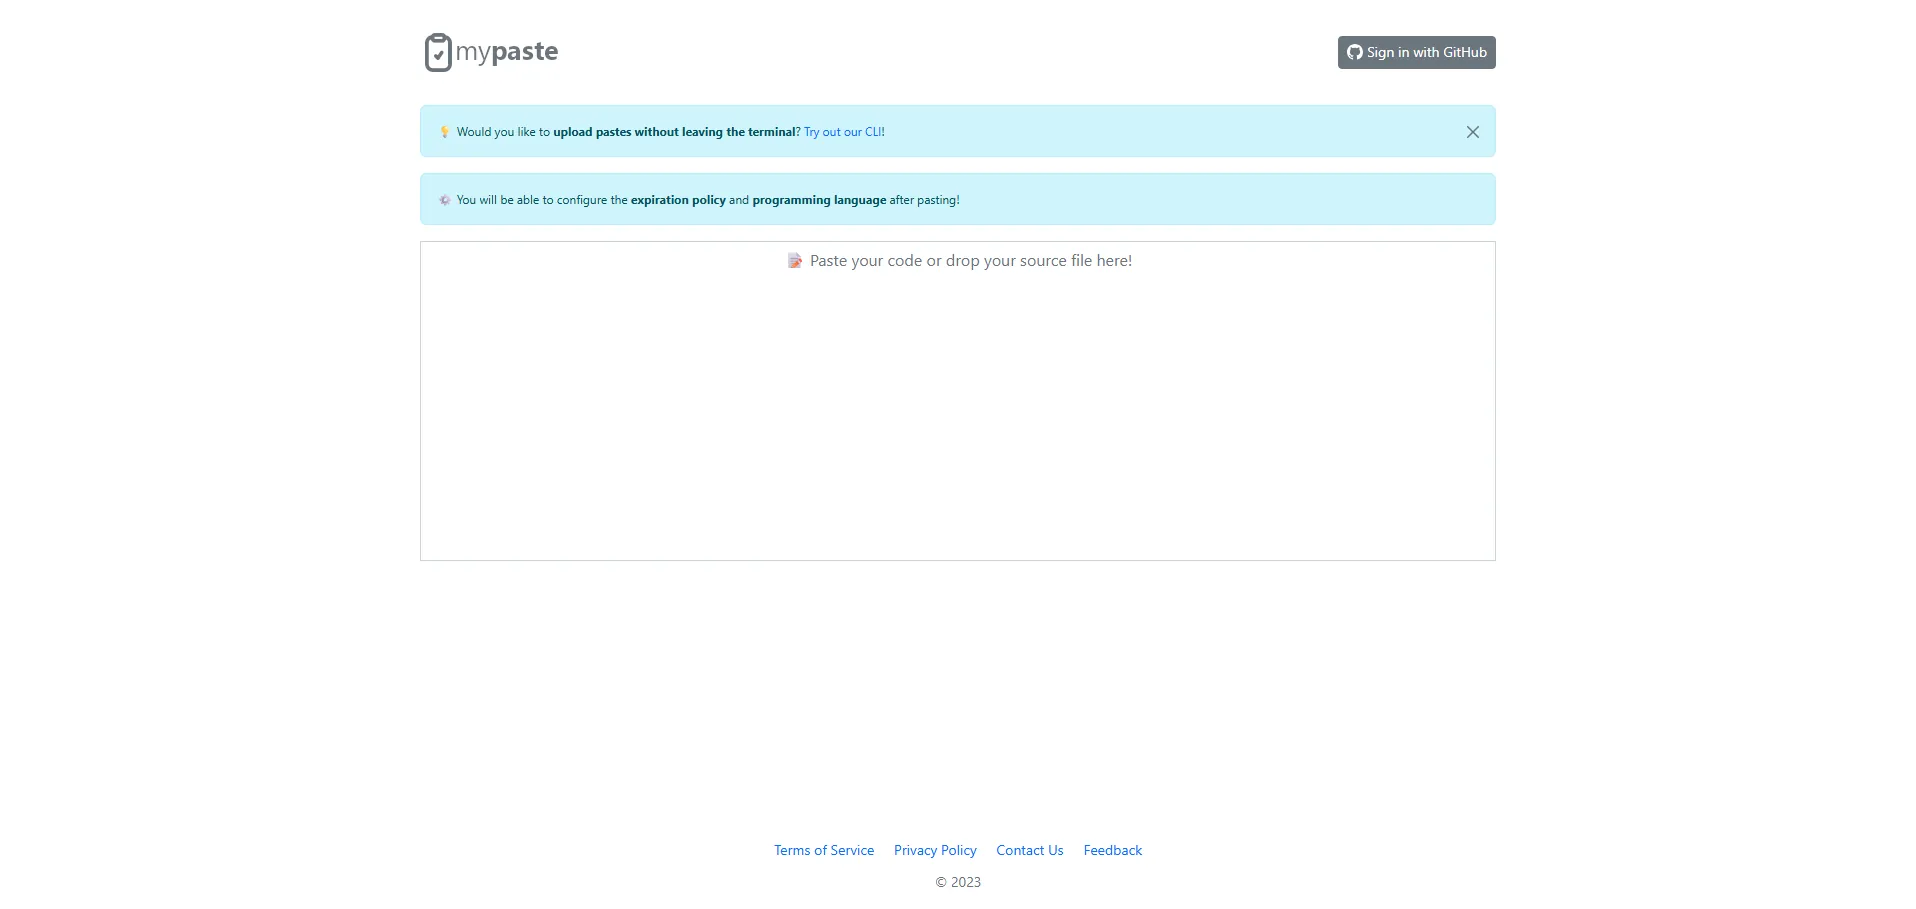Sign in with GitHub
Image resolution: width=1916 pixels, height=909 pixels.
coord(1416,52)
